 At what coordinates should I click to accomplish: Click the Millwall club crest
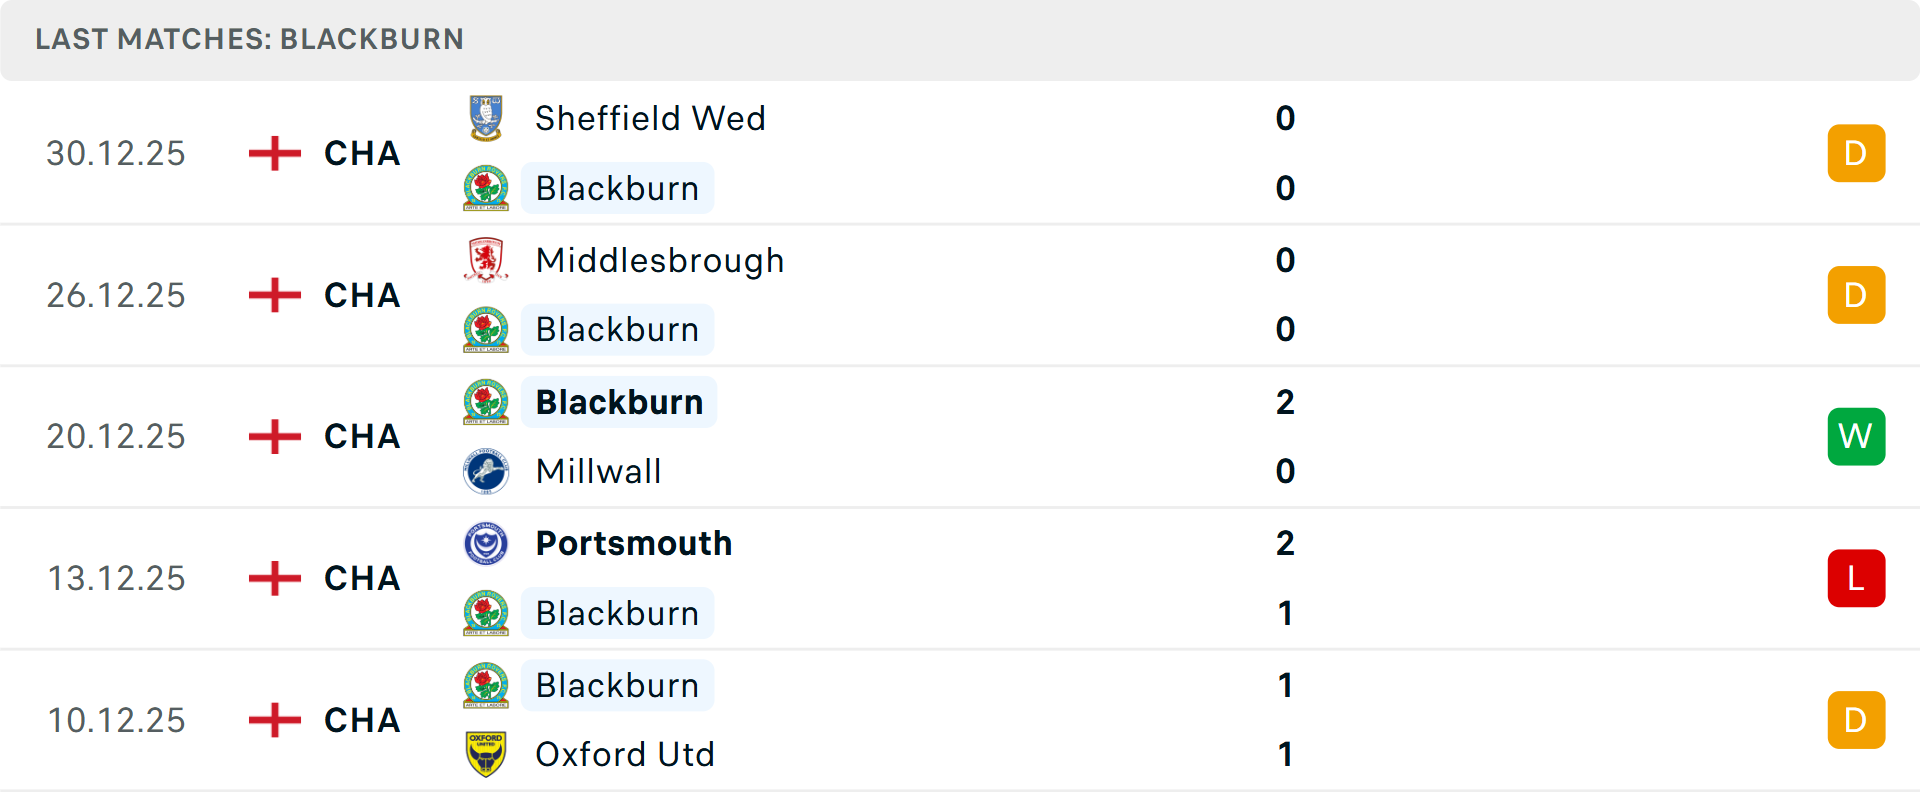pyautogui.click(x=486, y=471)
